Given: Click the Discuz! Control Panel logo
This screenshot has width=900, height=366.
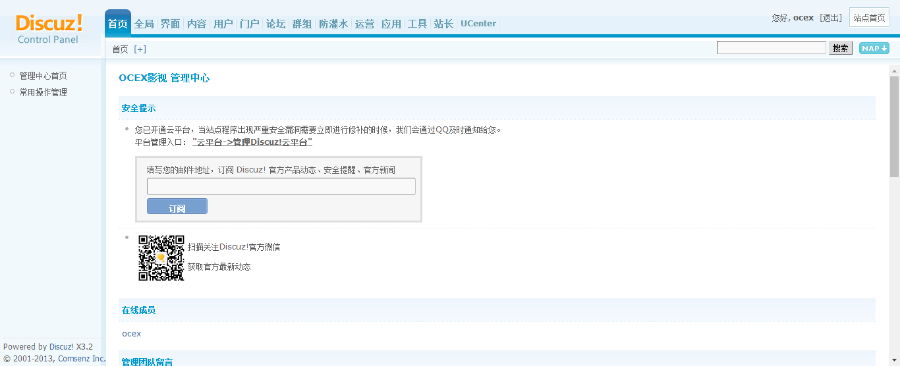Looking at the screenshot, I should (x=48, y=29).
